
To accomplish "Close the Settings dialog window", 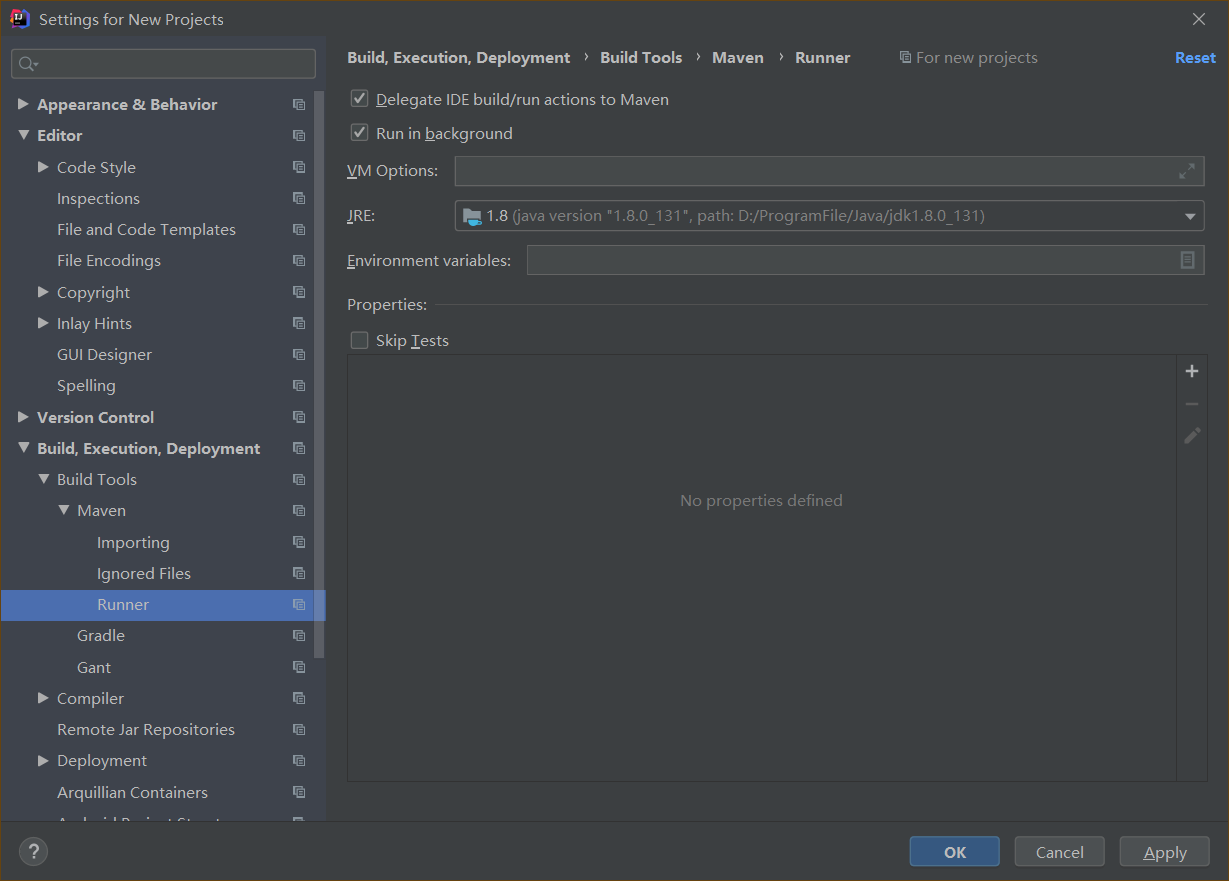I will (1199, 19).
